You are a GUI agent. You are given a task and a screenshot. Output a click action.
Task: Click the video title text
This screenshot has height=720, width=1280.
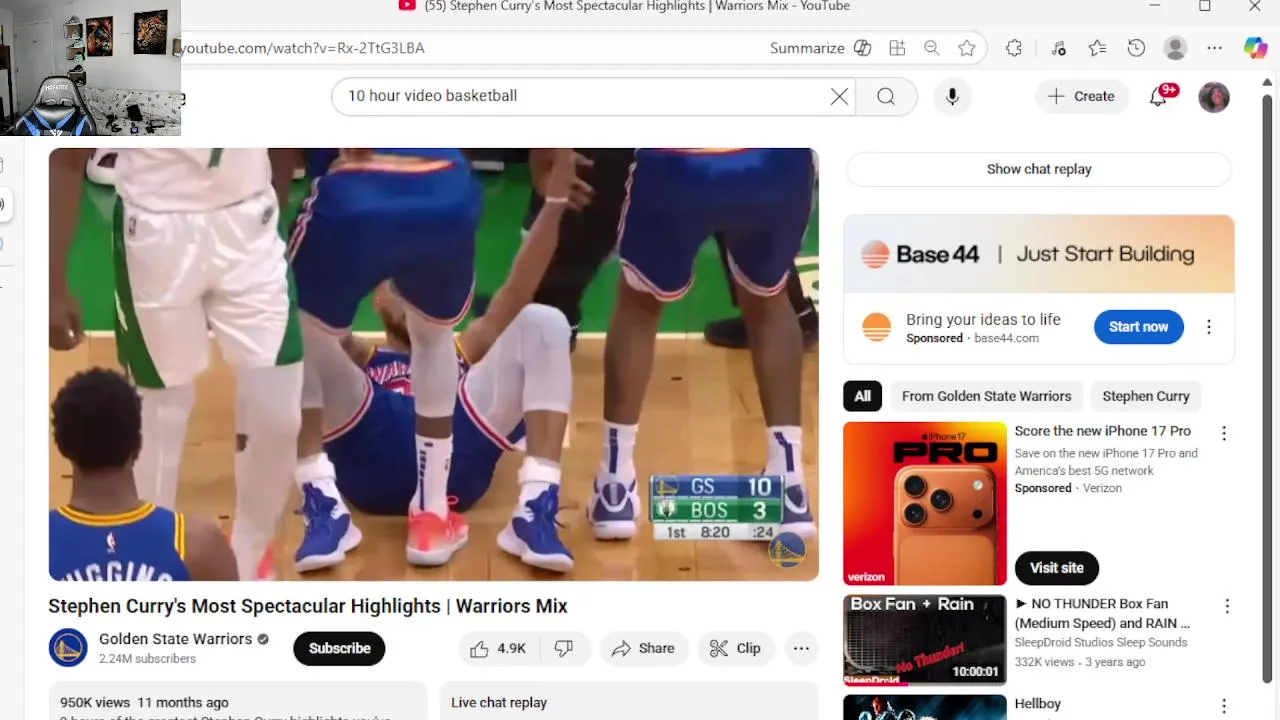click(308, 606)
